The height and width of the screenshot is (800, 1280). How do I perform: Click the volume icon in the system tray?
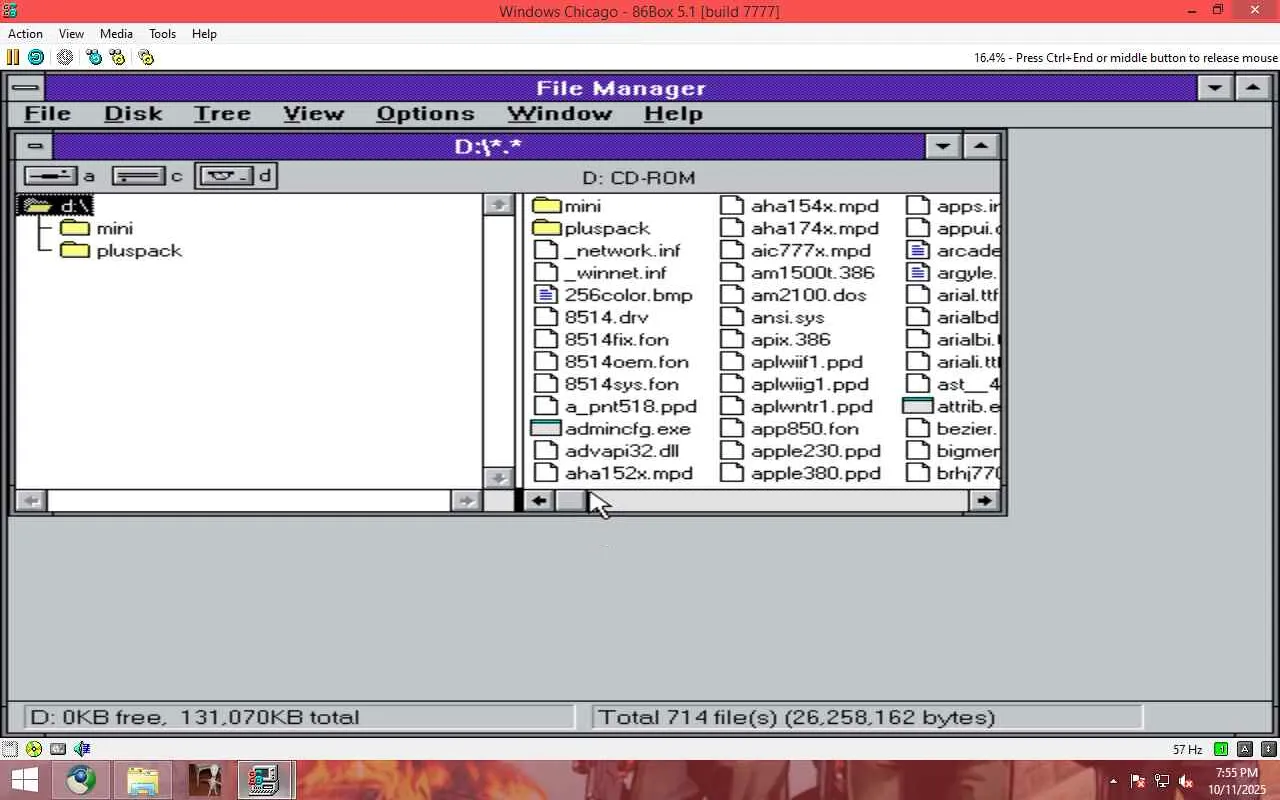pyautogui.click(x=1186, y=781)
